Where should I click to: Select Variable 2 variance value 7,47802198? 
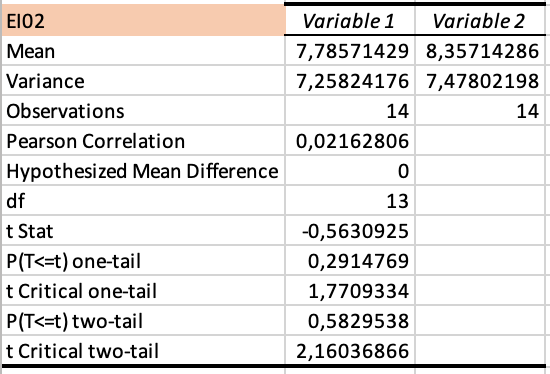click(x=479, y=81)
